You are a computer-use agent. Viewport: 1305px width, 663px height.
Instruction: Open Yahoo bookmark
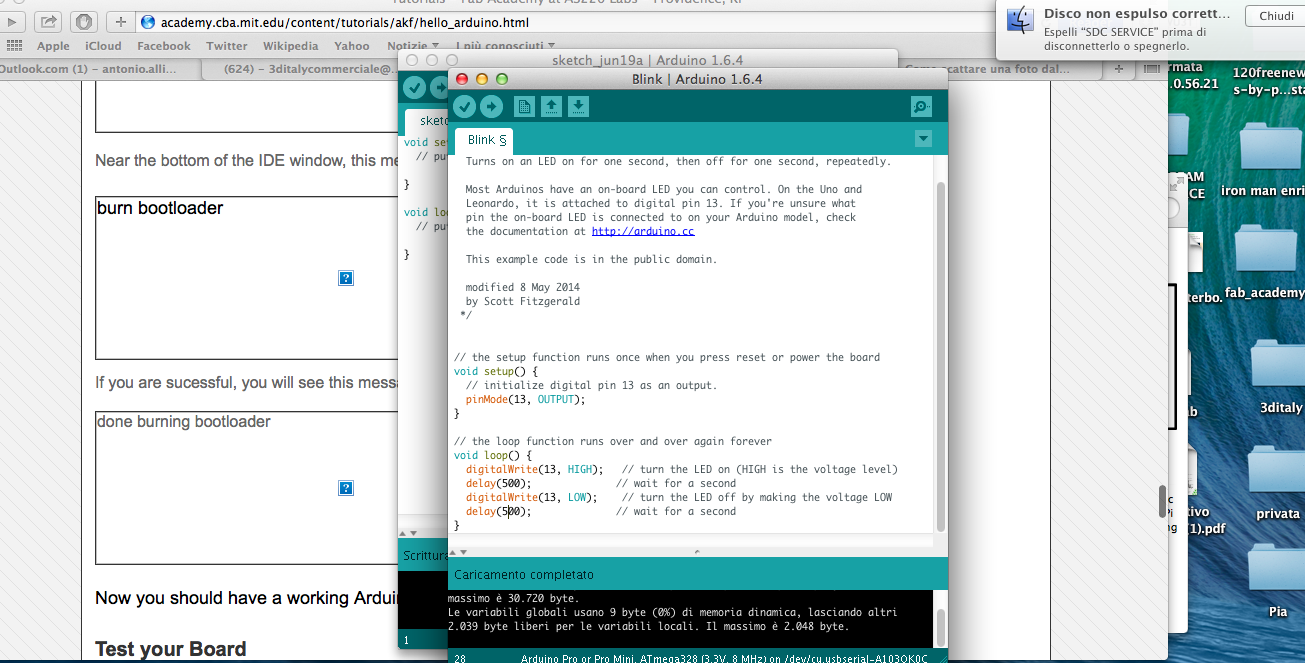(352, 46)
